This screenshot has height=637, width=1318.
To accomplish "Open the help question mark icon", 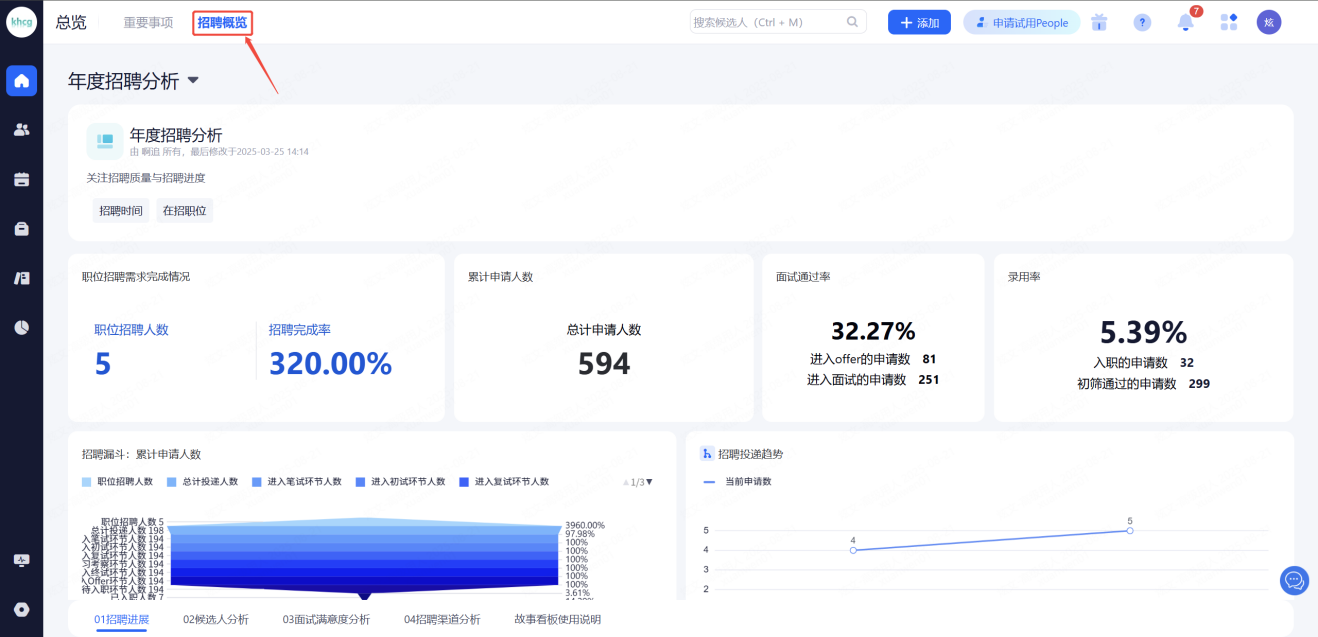I will point(1142,22).
